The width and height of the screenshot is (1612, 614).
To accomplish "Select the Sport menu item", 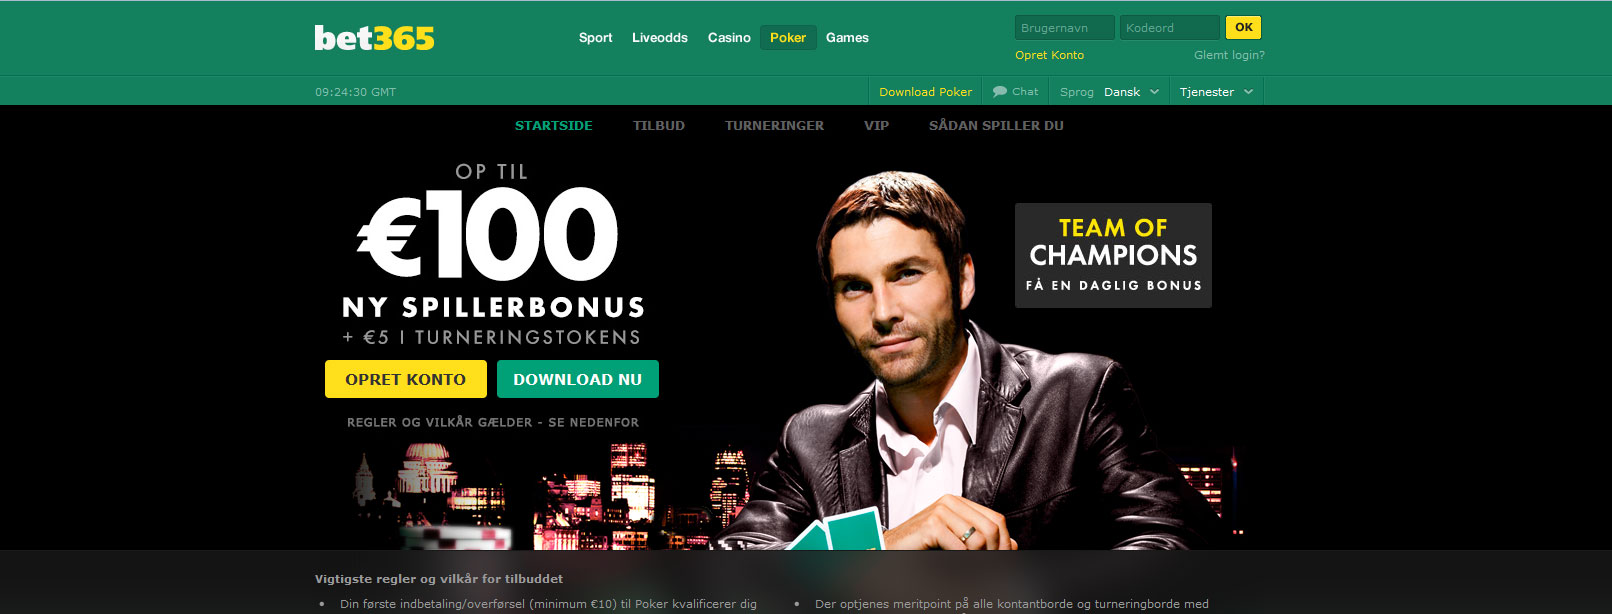I will [x=596, y=38].
